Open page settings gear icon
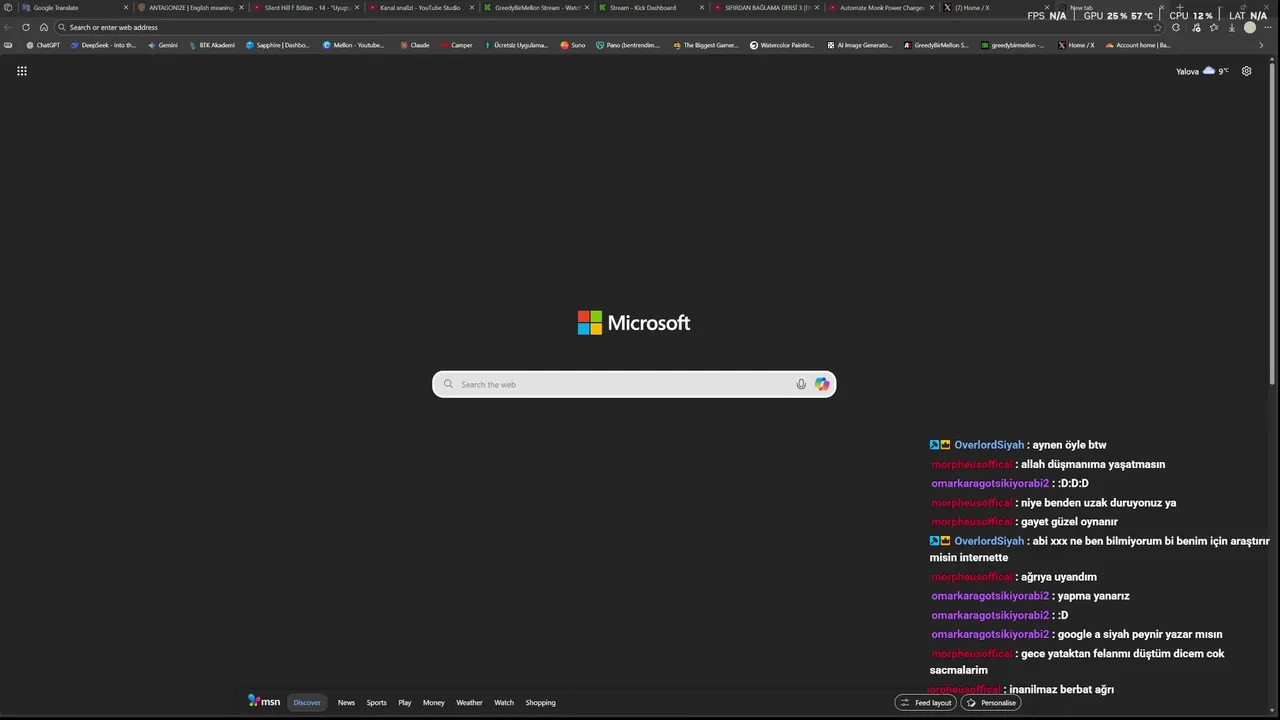Viewport: 1280px width, 720px height. click(1246, 71)
